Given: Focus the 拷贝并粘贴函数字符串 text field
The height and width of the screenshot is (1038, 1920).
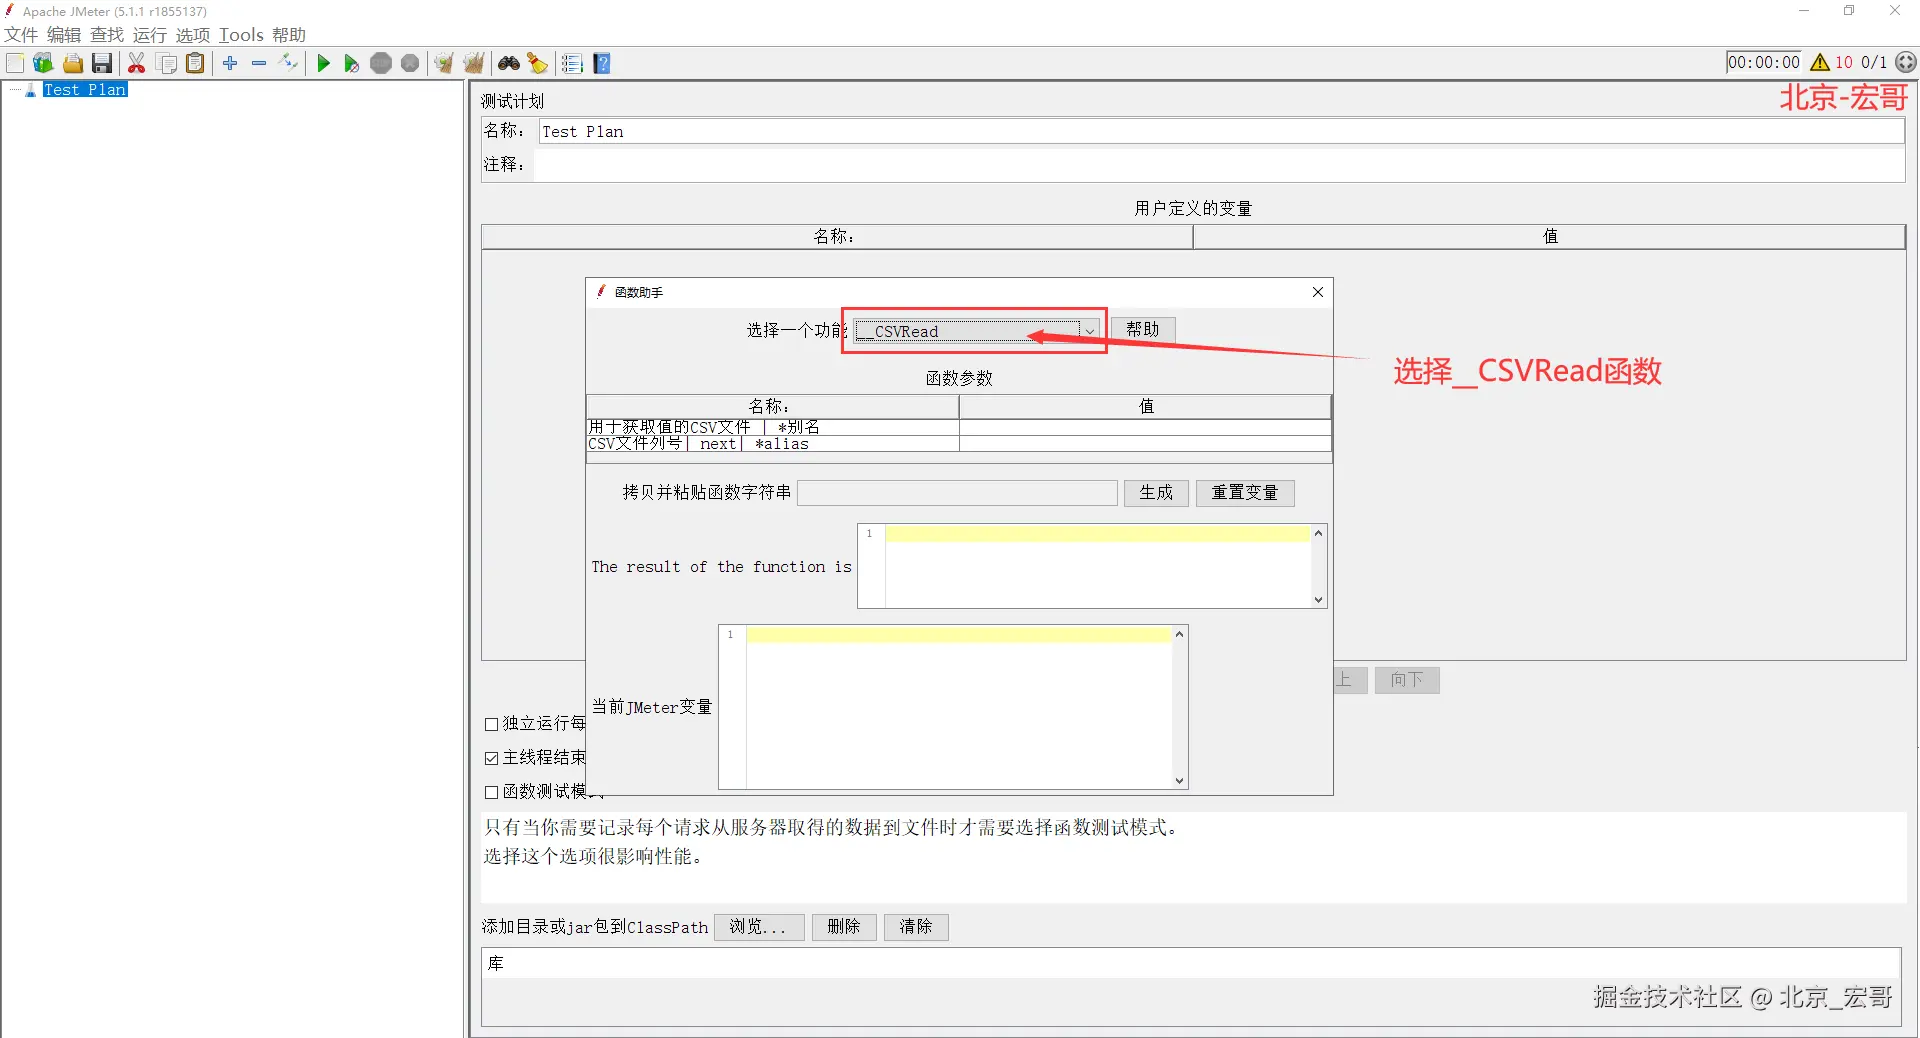Looking at the screenshot, I should coord(957,493).
